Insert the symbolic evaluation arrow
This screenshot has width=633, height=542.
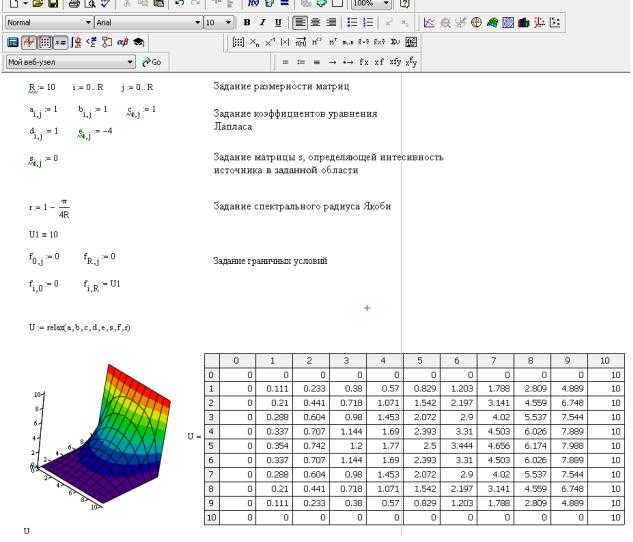coord(332,62)
